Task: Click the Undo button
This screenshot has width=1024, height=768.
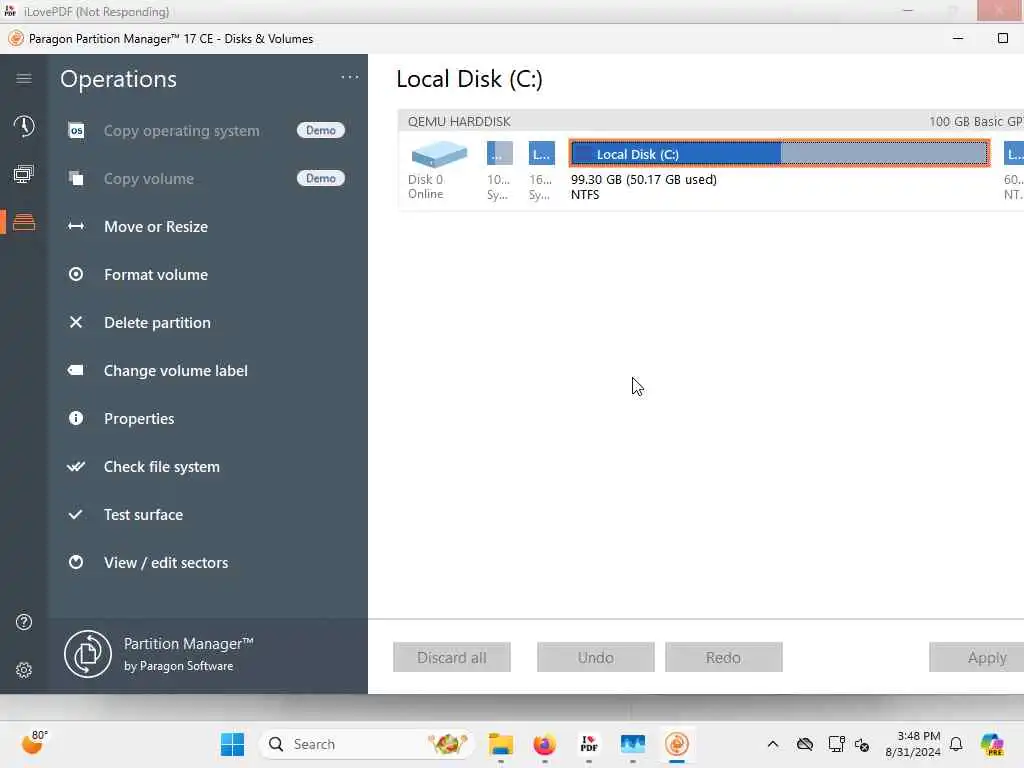Action: click(596, 657)
